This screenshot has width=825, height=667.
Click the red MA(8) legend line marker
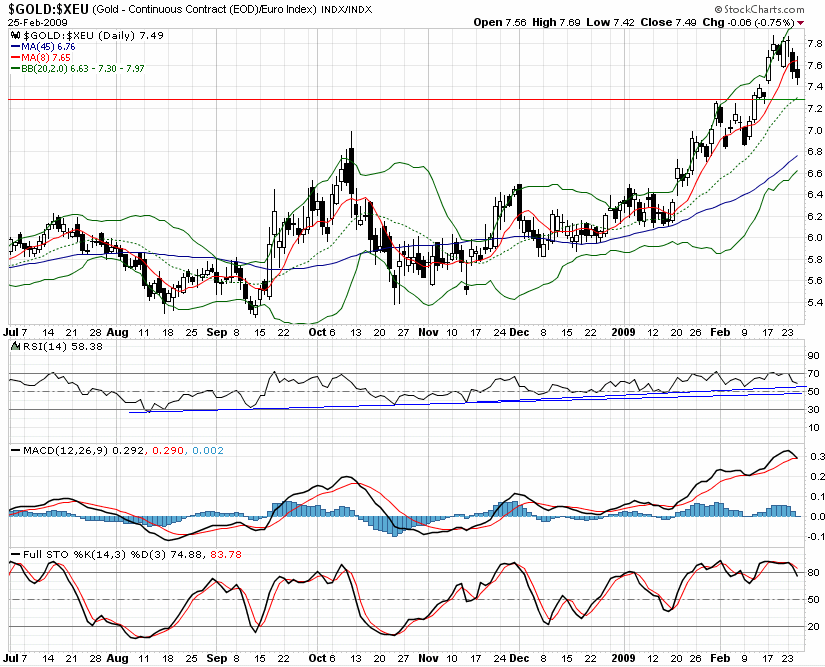pyautogui.click(x=16, y=58)
